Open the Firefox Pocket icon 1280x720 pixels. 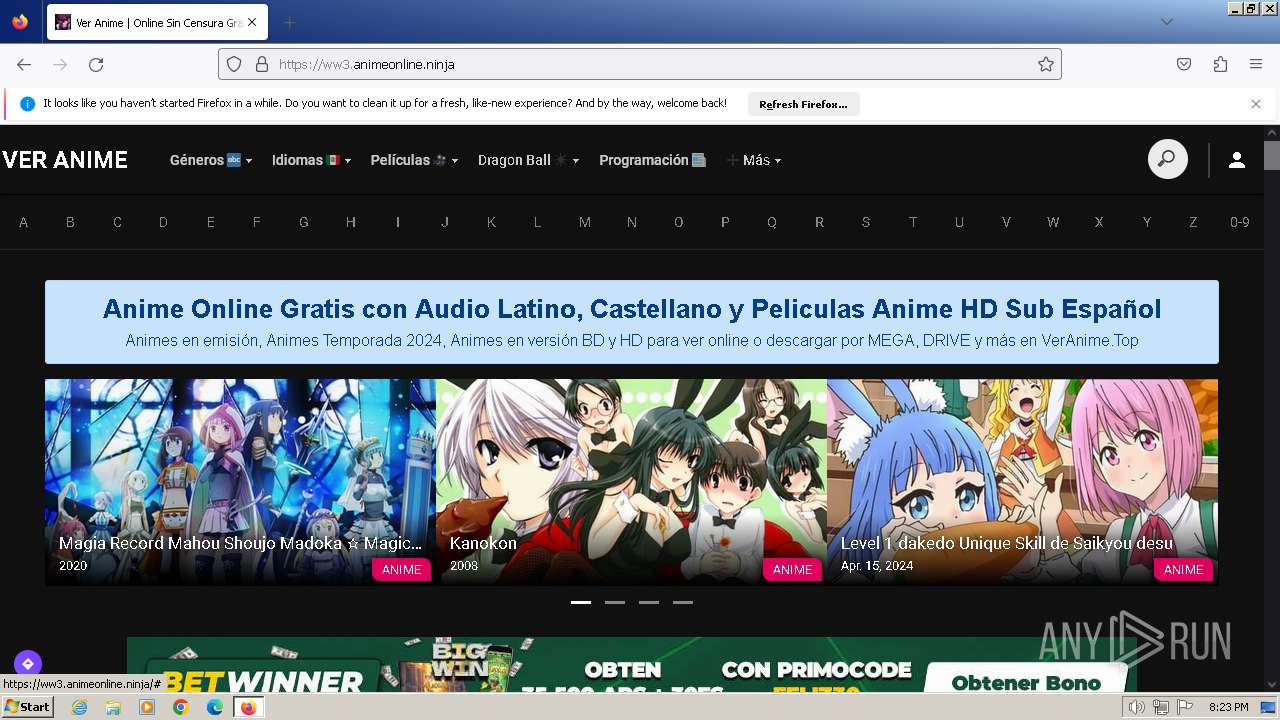1184,64
